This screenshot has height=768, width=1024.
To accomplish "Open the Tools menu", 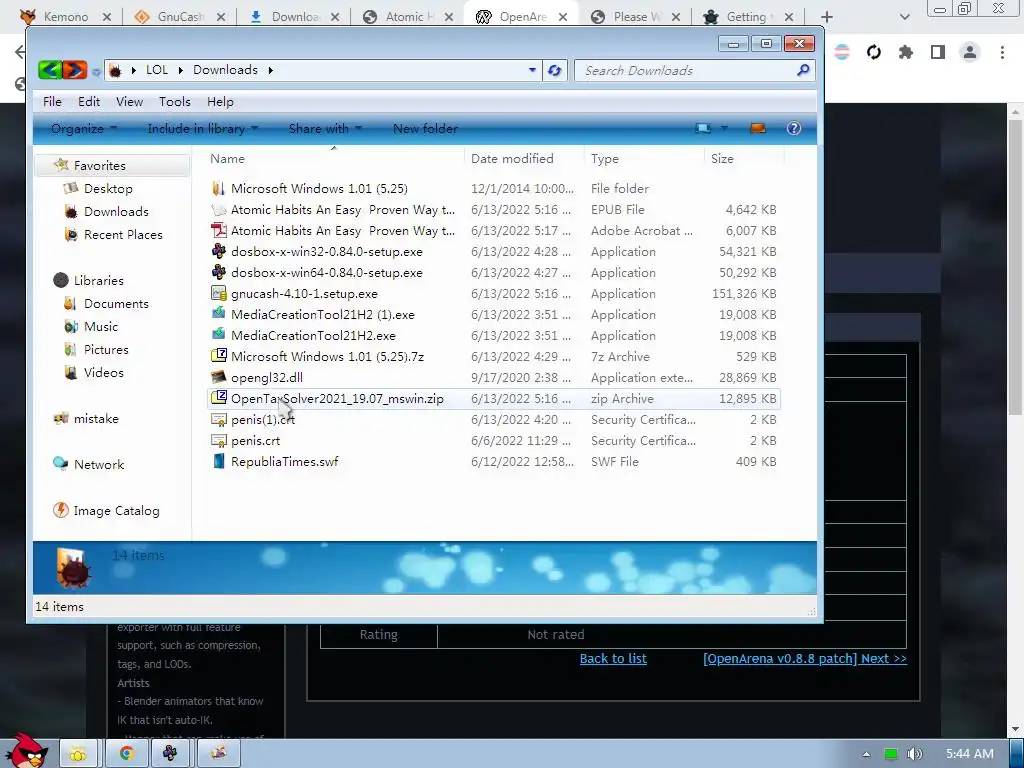I will coord(175,101).
